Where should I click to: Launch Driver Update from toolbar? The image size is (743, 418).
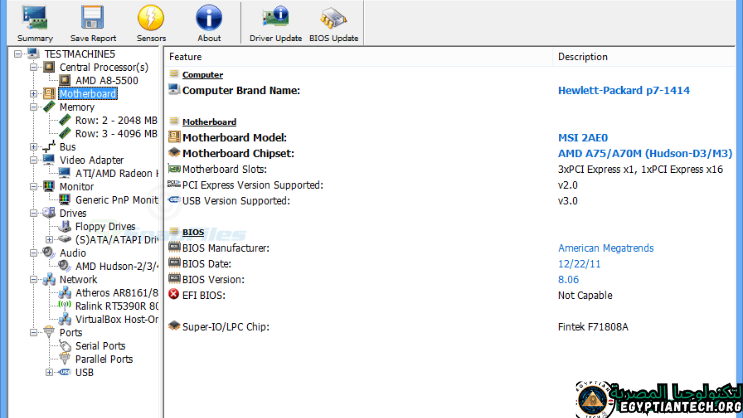click(275, 22)
